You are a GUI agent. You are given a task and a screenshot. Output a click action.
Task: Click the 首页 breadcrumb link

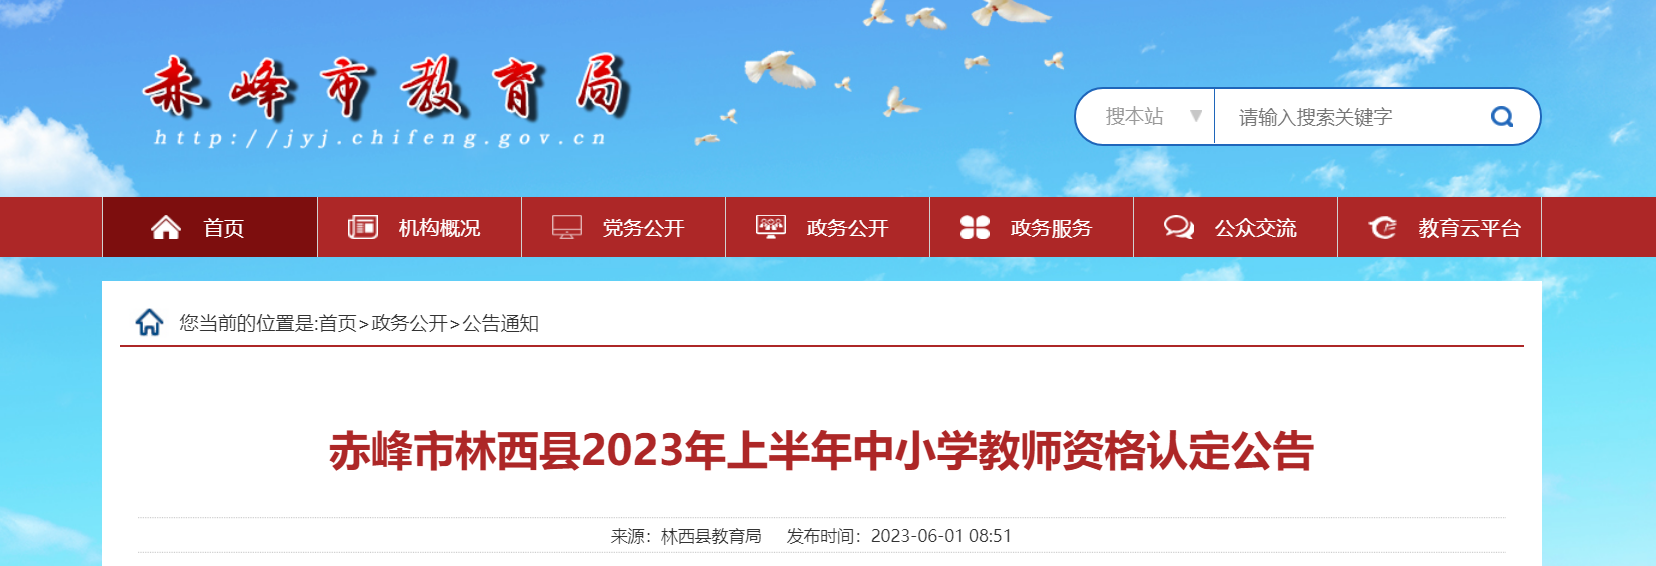(337, 323)
